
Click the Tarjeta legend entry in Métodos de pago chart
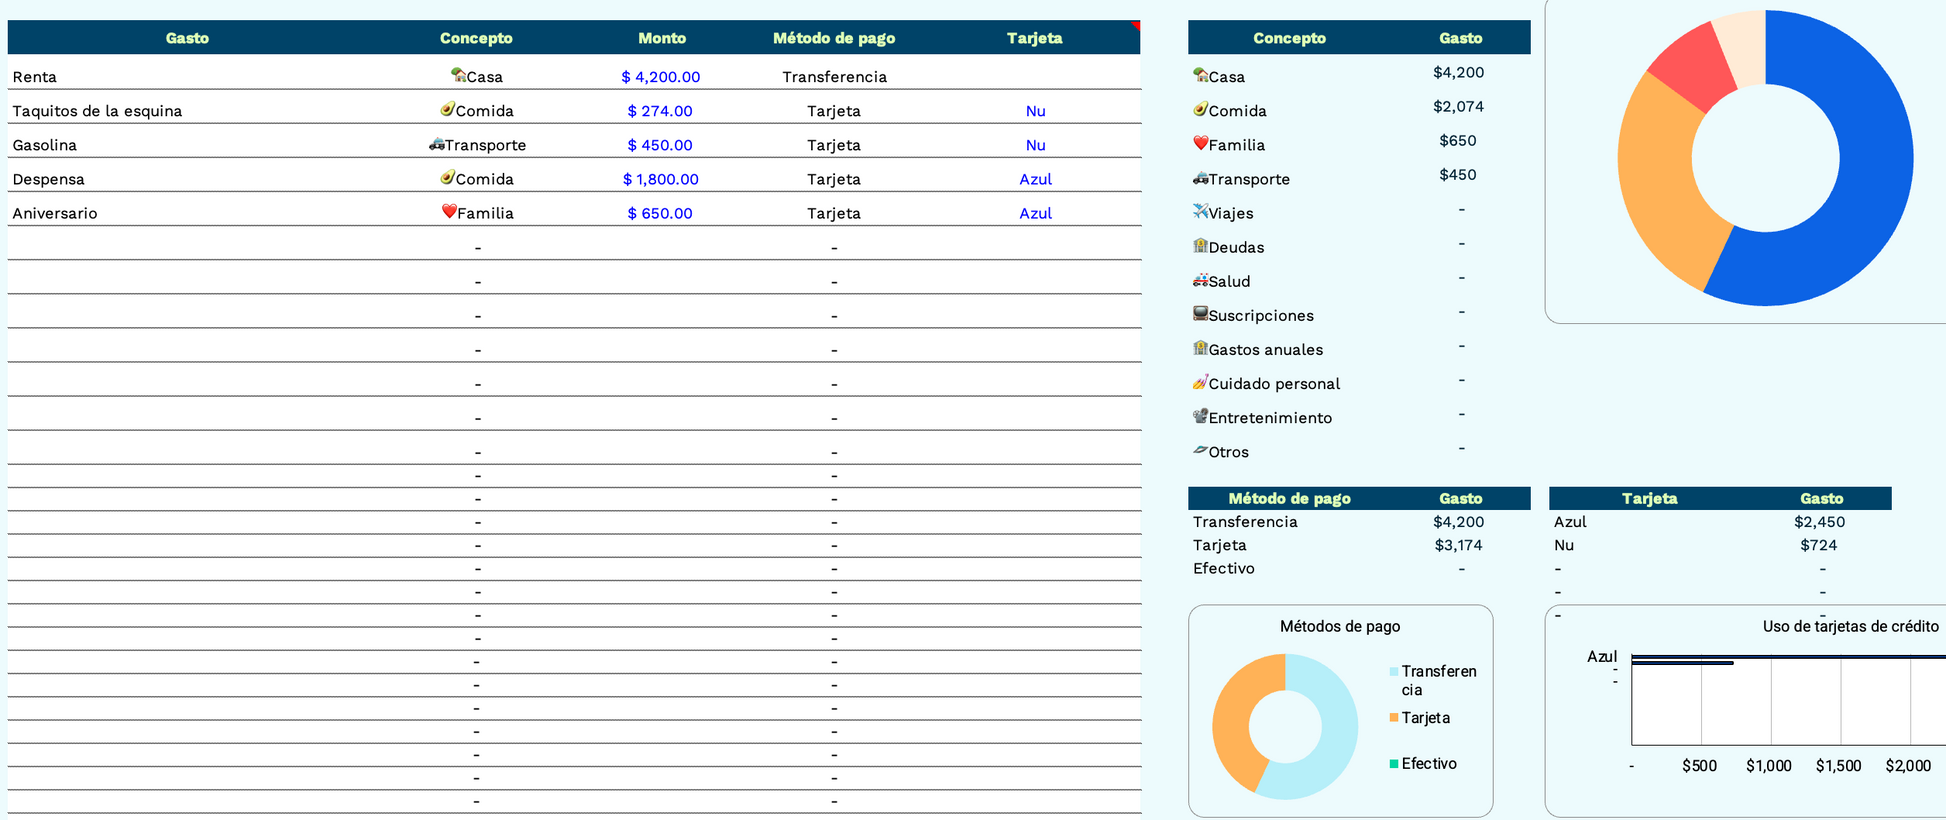click(x=1424, y=718)
